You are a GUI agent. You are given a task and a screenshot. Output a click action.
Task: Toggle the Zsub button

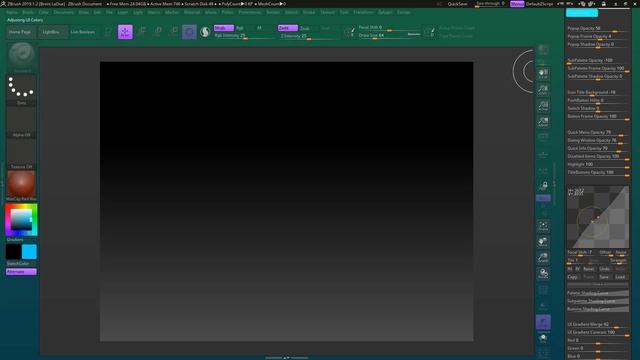coord(304,29)
